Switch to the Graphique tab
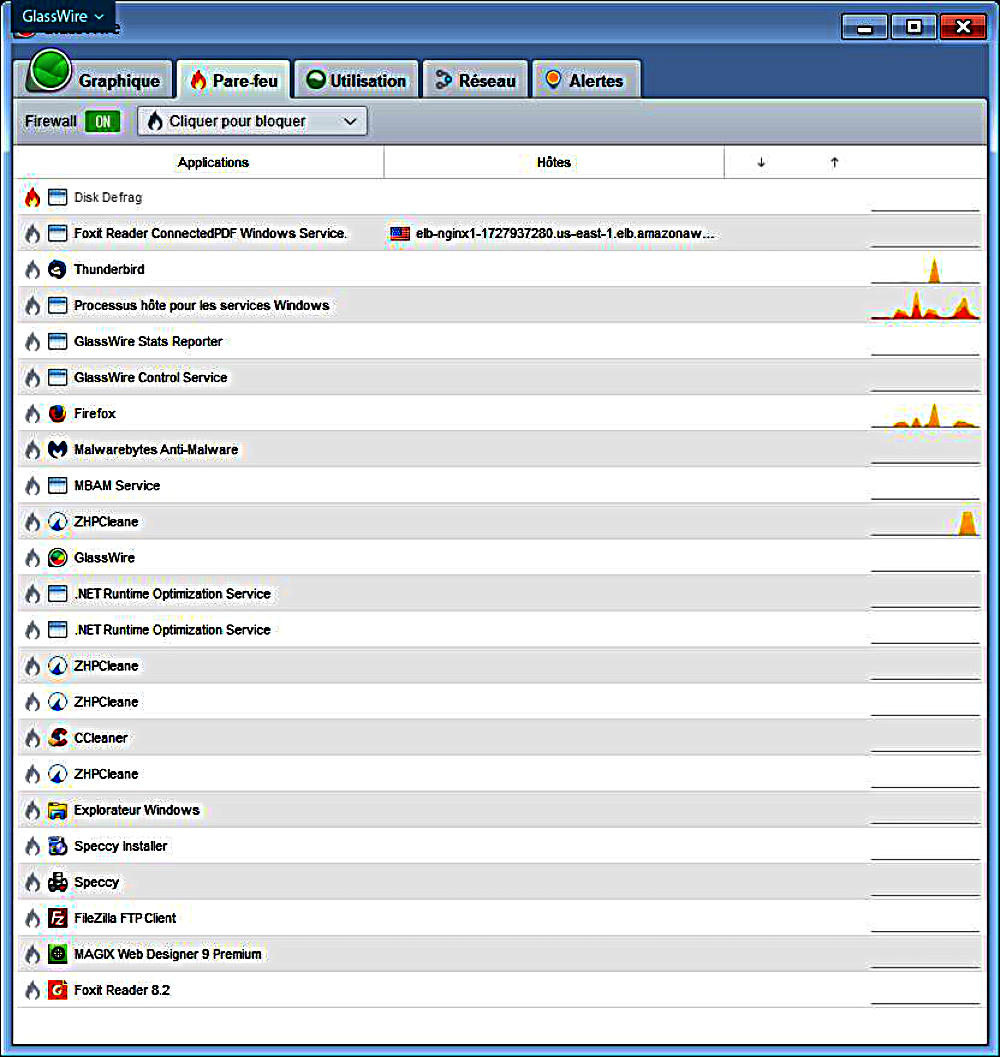The image size is (1000, 1058). [x=94, y=80]
